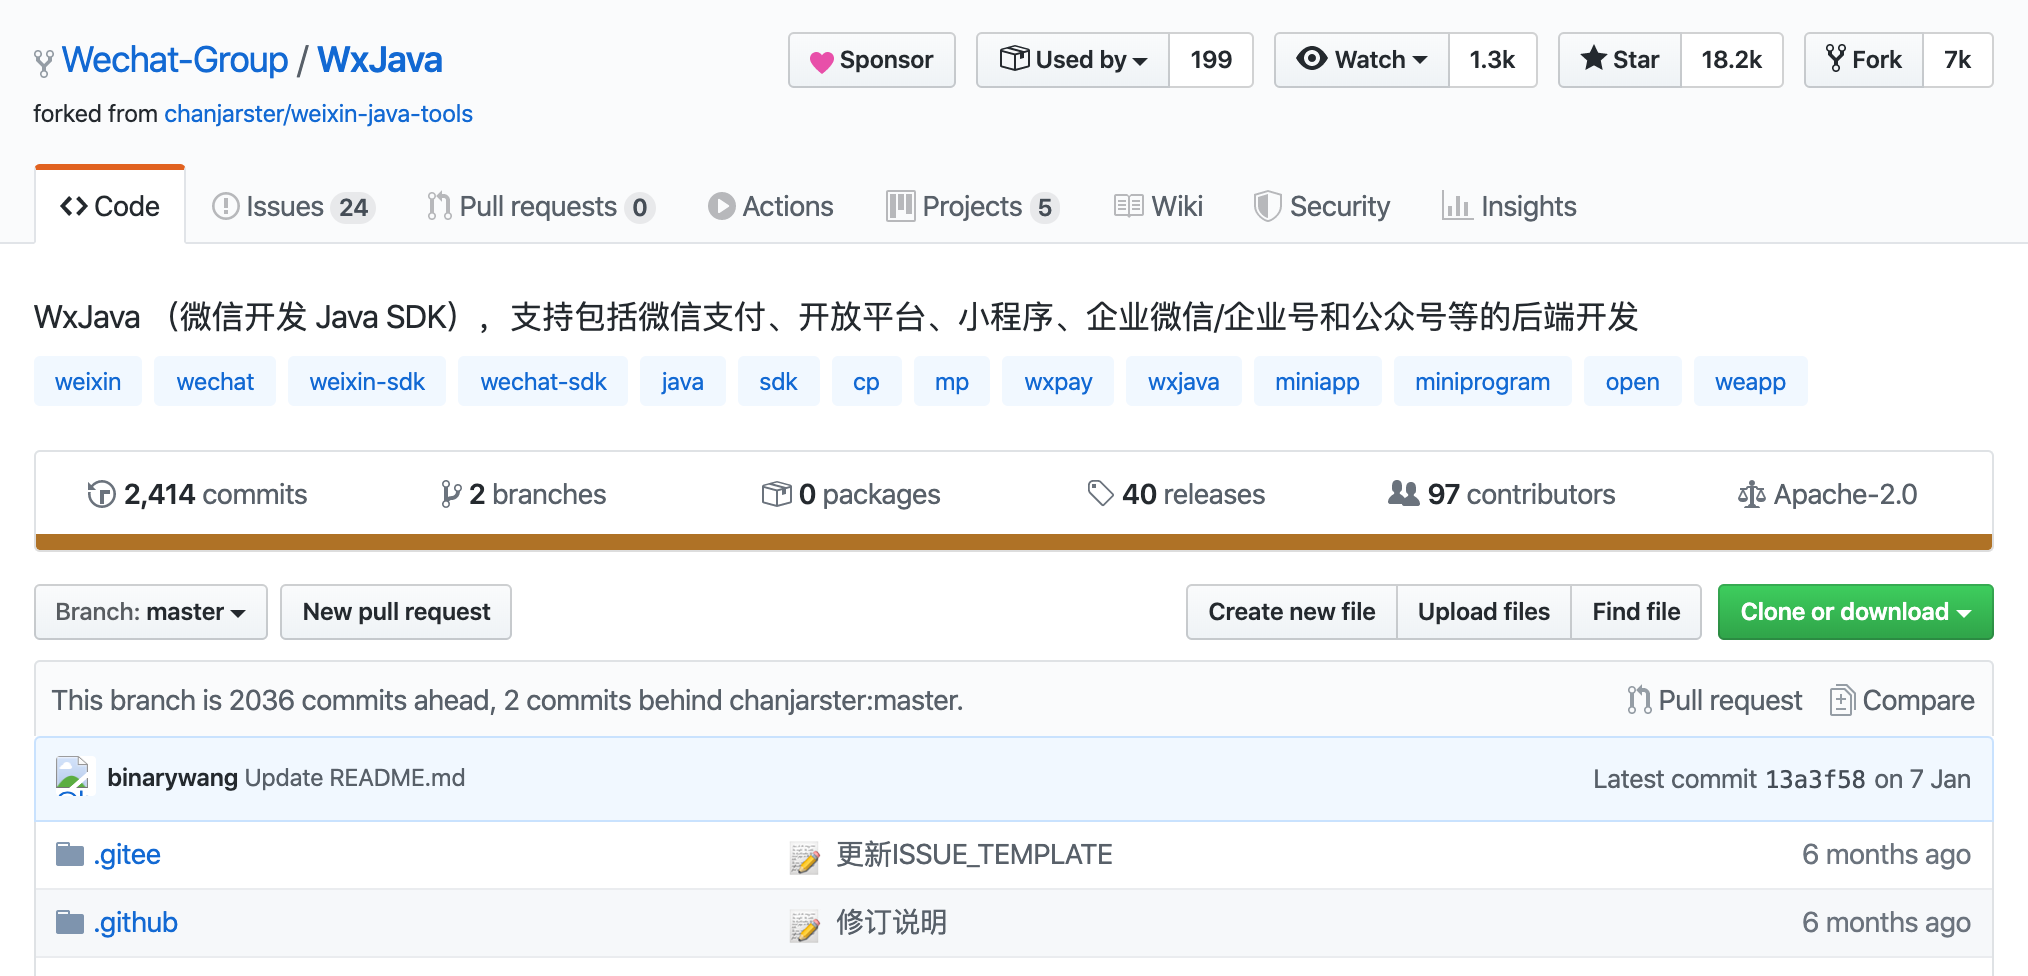2028x976 pixels.
Task: Expand the Used by dropdown
Action: [x=1073, y=60]
